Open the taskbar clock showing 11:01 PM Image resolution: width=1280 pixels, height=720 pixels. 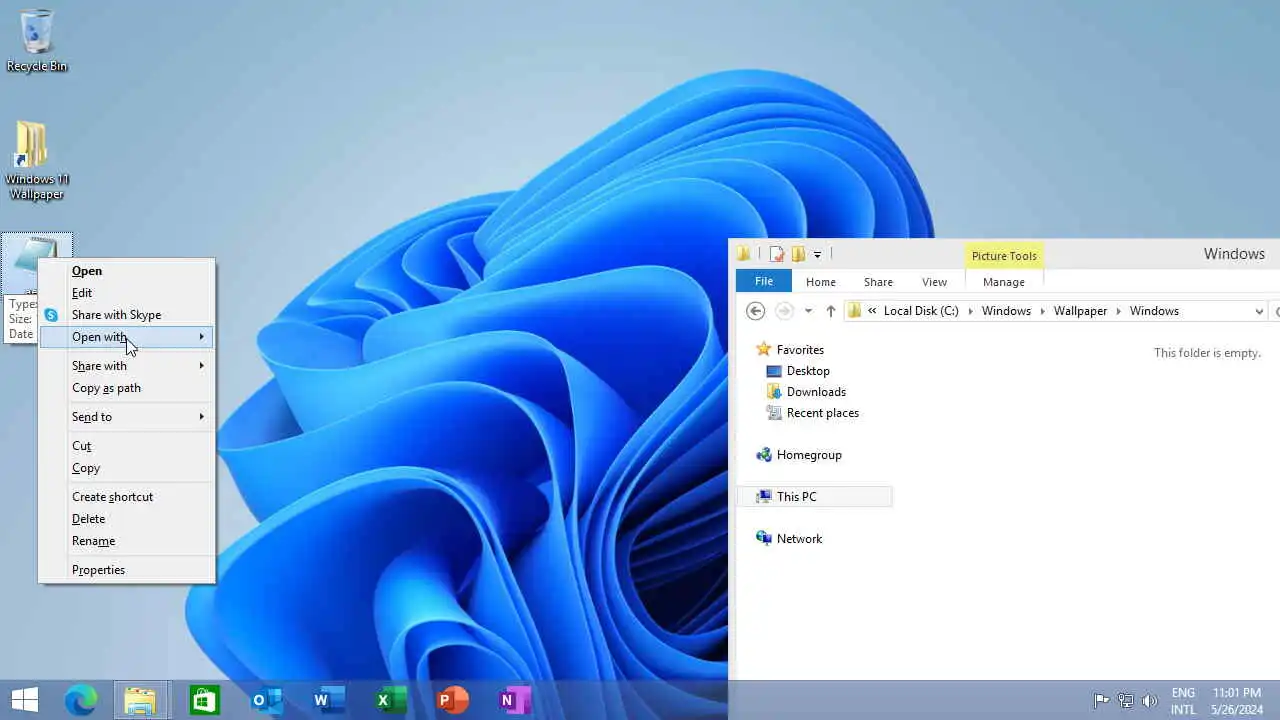tap(1236, 701)
